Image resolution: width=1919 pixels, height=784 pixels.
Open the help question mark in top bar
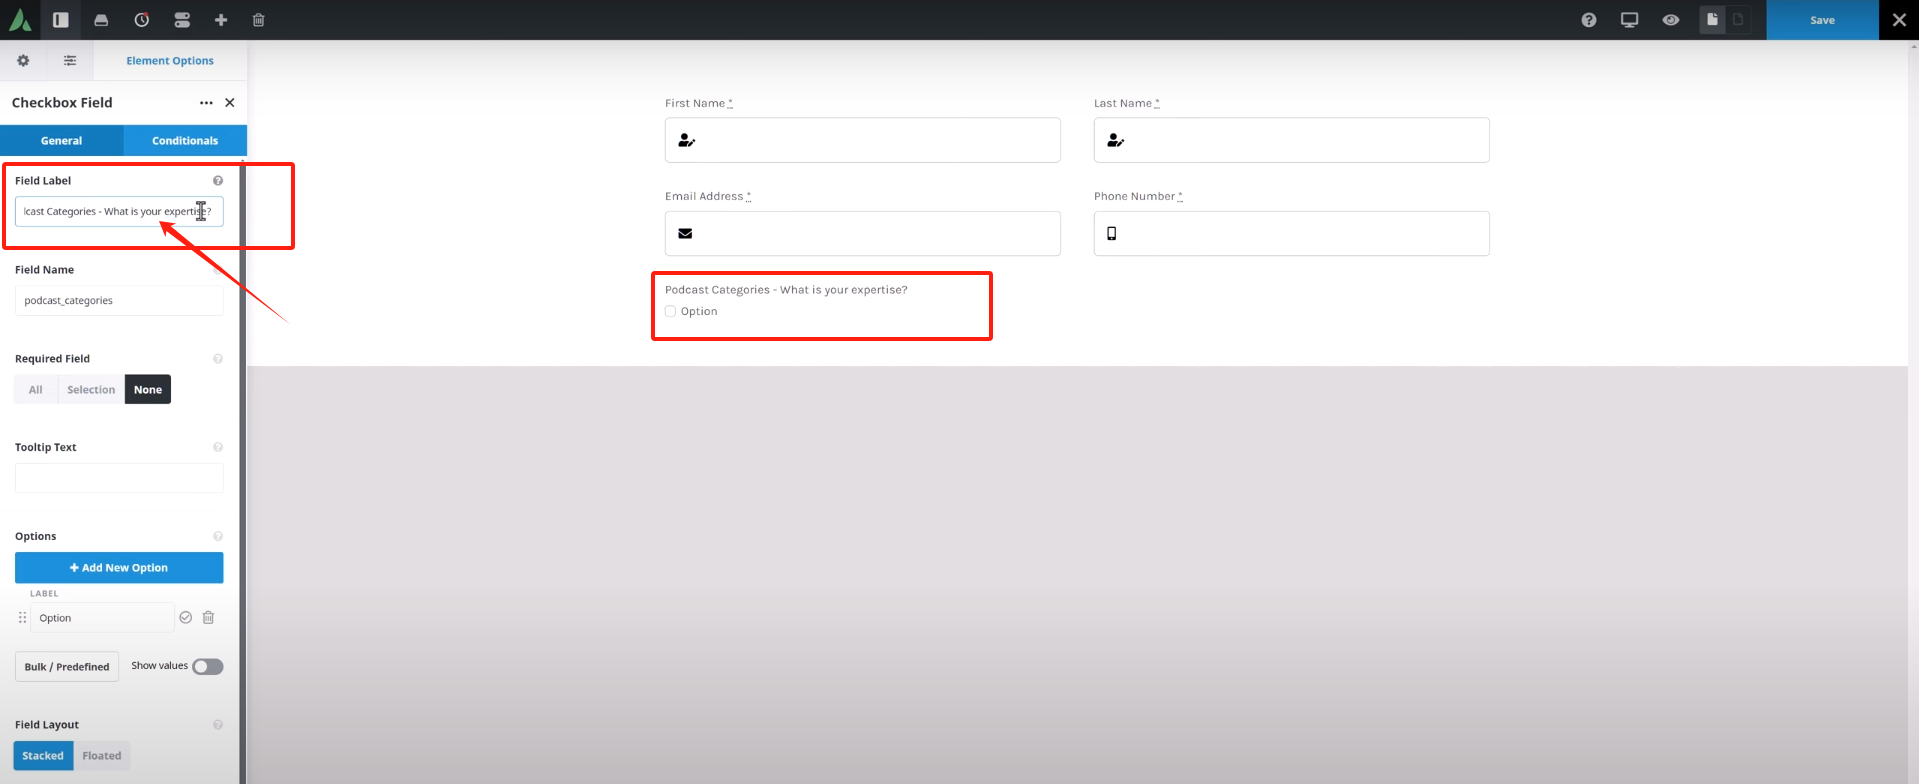point(1589,20)
